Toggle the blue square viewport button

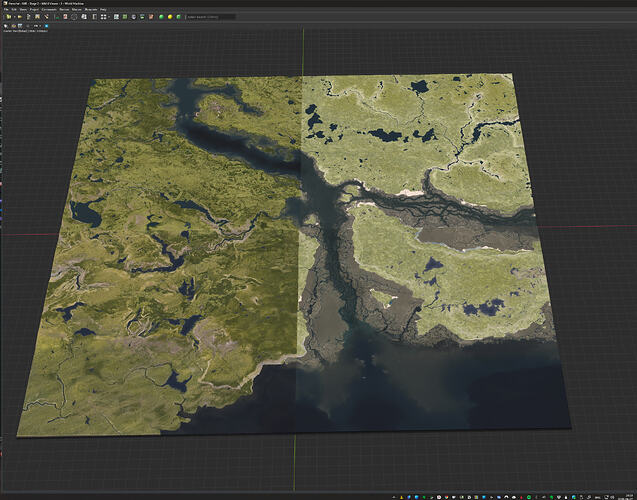pyautogui.click(x=46, y=26)
